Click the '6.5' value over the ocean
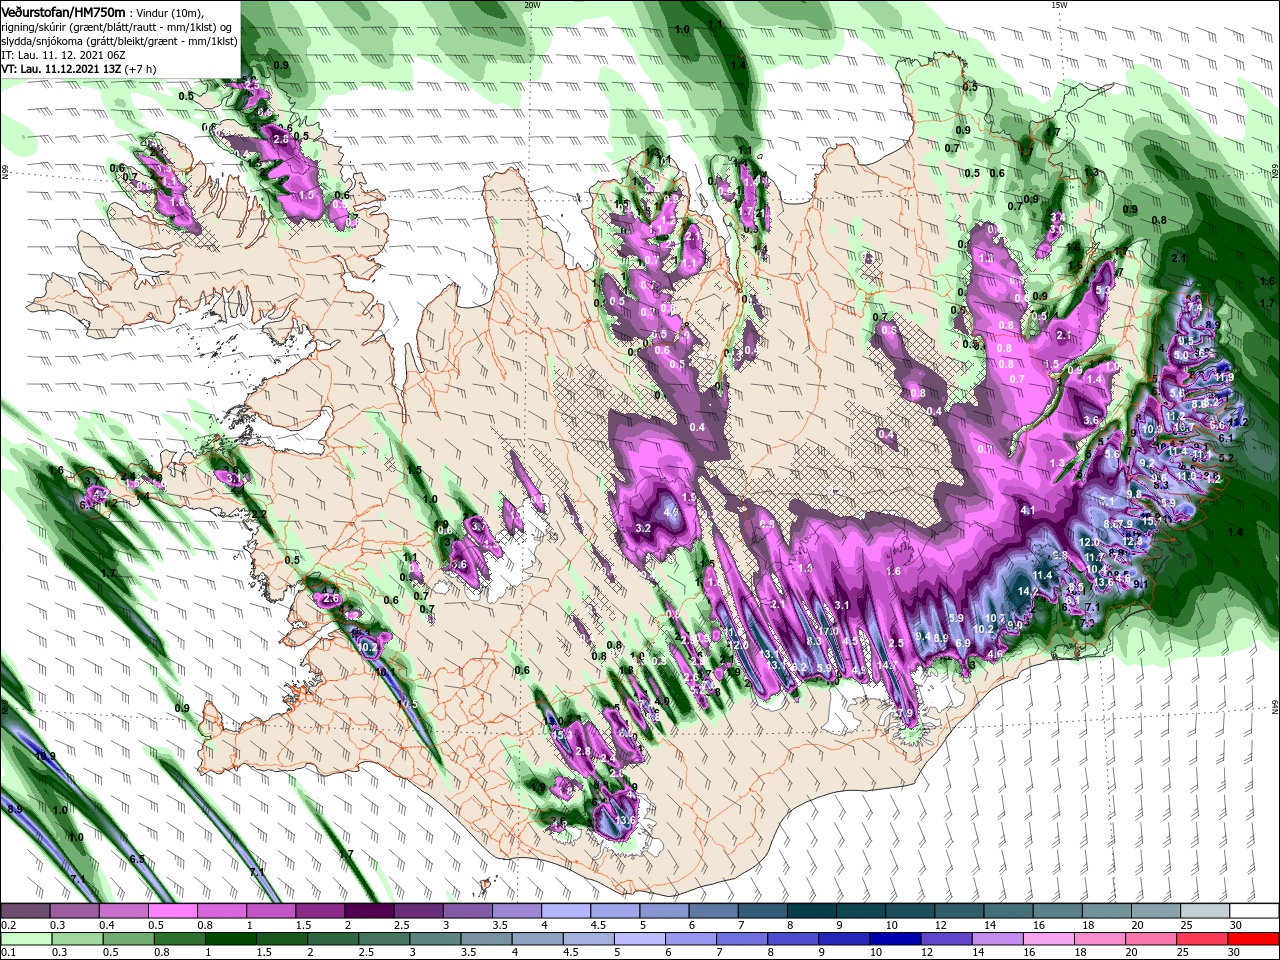 (137, 859)
